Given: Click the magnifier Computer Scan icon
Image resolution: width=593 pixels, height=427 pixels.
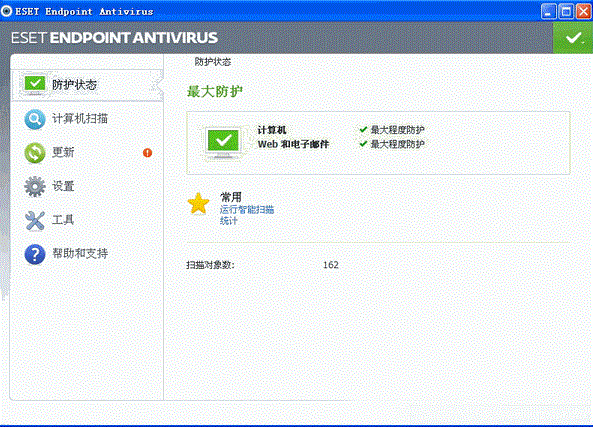Looking at the screenshot, I should coord(35,119).
